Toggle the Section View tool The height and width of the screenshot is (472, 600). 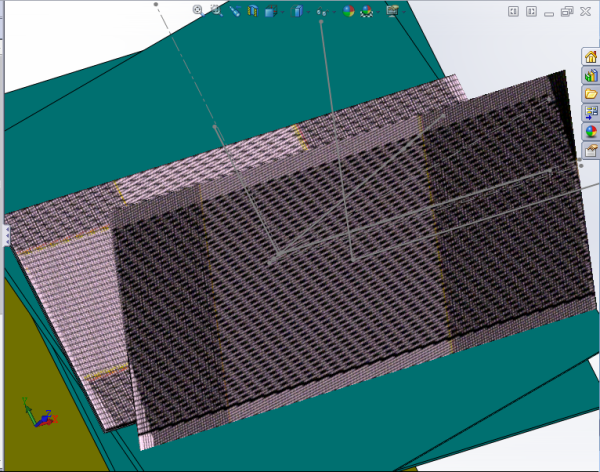251,11
